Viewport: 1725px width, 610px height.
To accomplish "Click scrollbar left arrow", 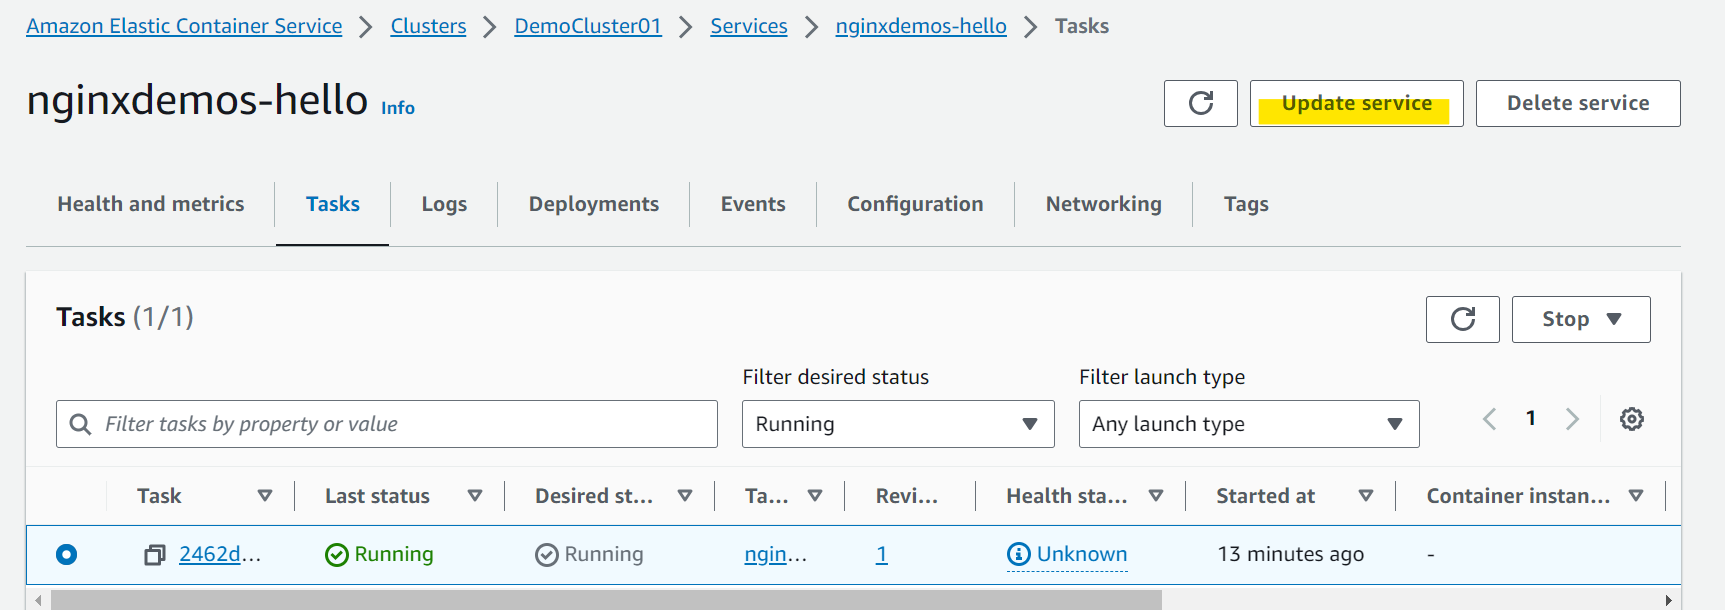I will [x=38, y=600].
